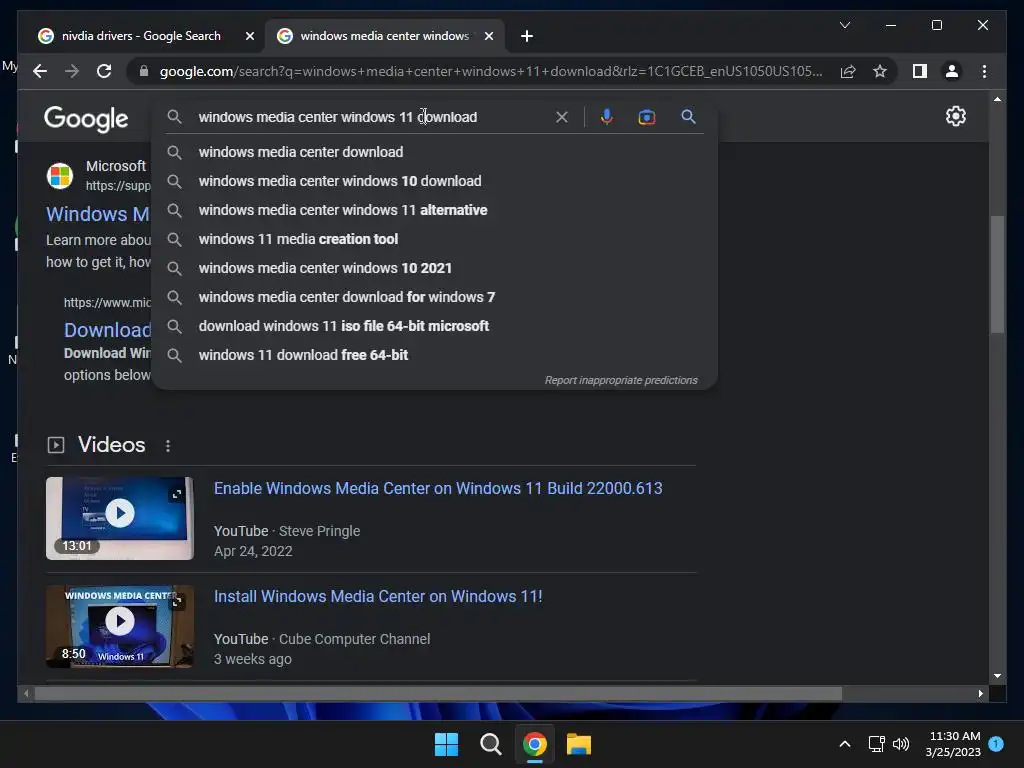Click the Microsoft favicon in first result
The height and width of the screenshot is (768, 1024).
[59, 176]
